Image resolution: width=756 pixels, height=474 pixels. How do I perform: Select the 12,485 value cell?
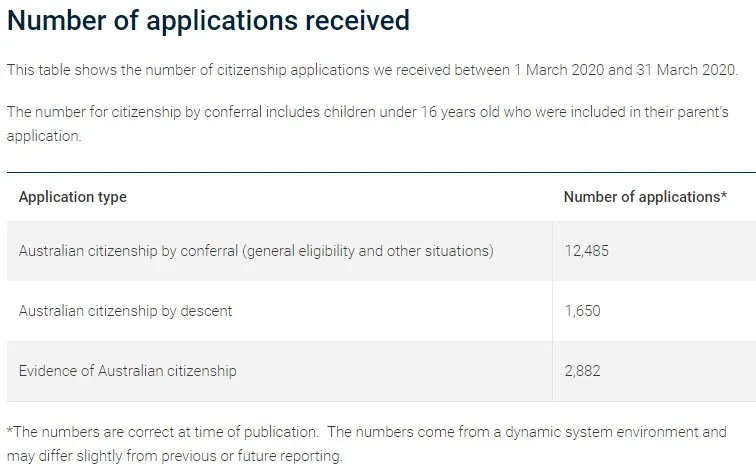586,251
